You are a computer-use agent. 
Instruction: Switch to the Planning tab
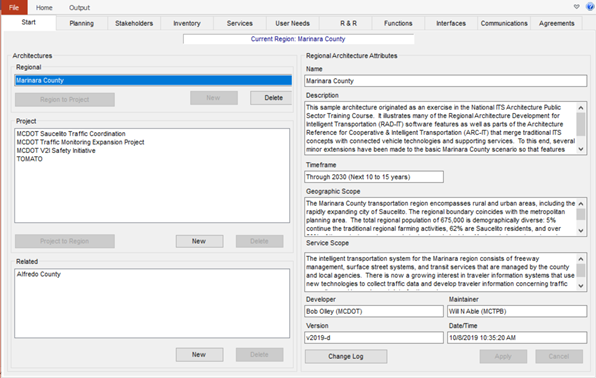(x=81, y=23)
